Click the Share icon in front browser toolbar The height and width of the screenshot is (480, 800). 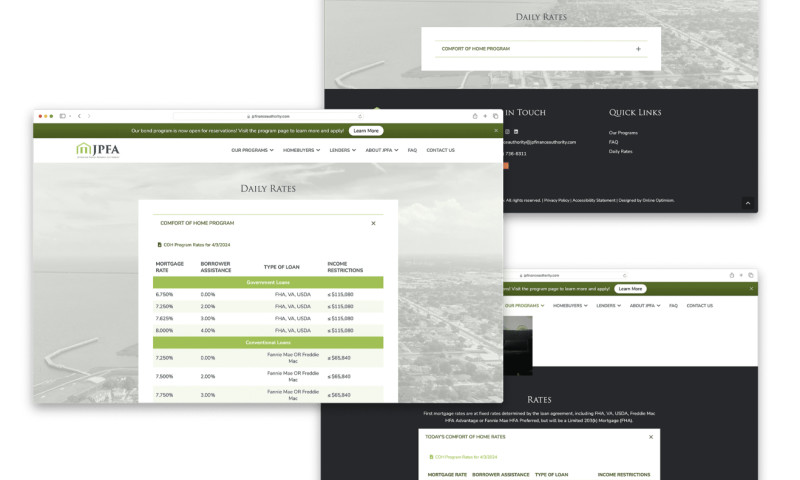(x=475, y=116)
